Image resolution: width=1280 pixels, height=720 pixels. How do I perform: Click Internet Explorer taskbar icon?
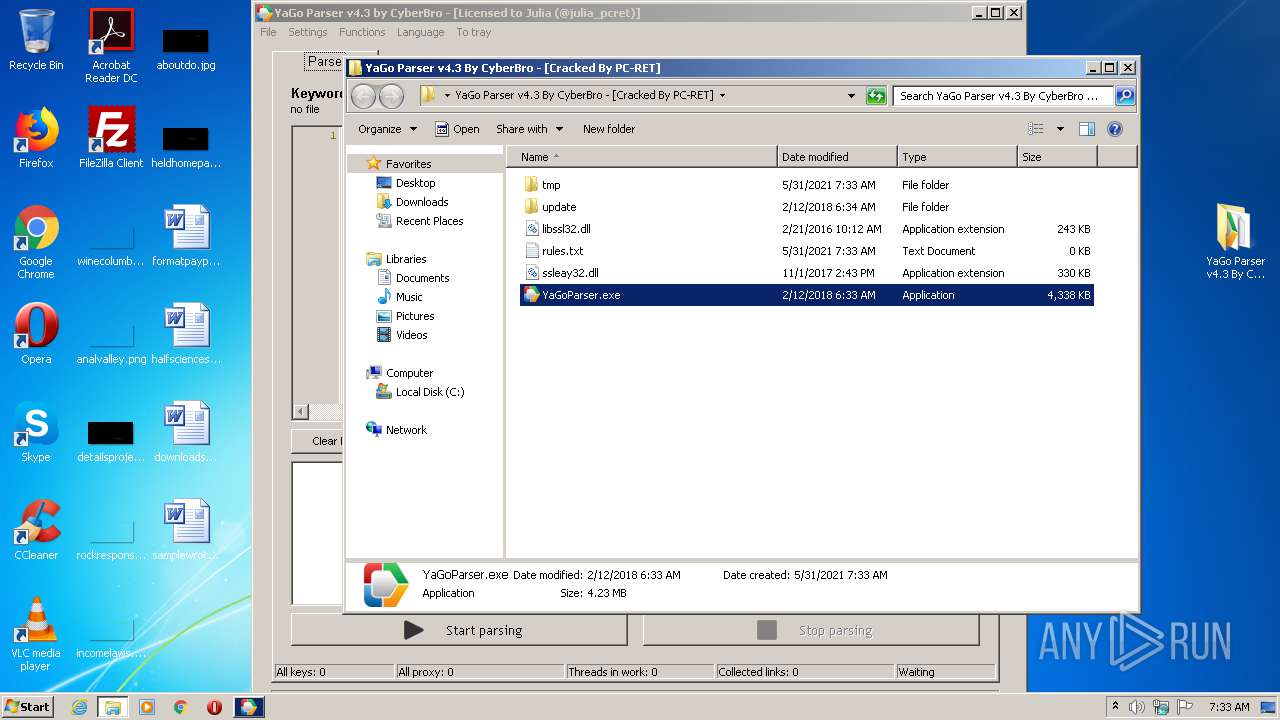(x=79, y=707)
